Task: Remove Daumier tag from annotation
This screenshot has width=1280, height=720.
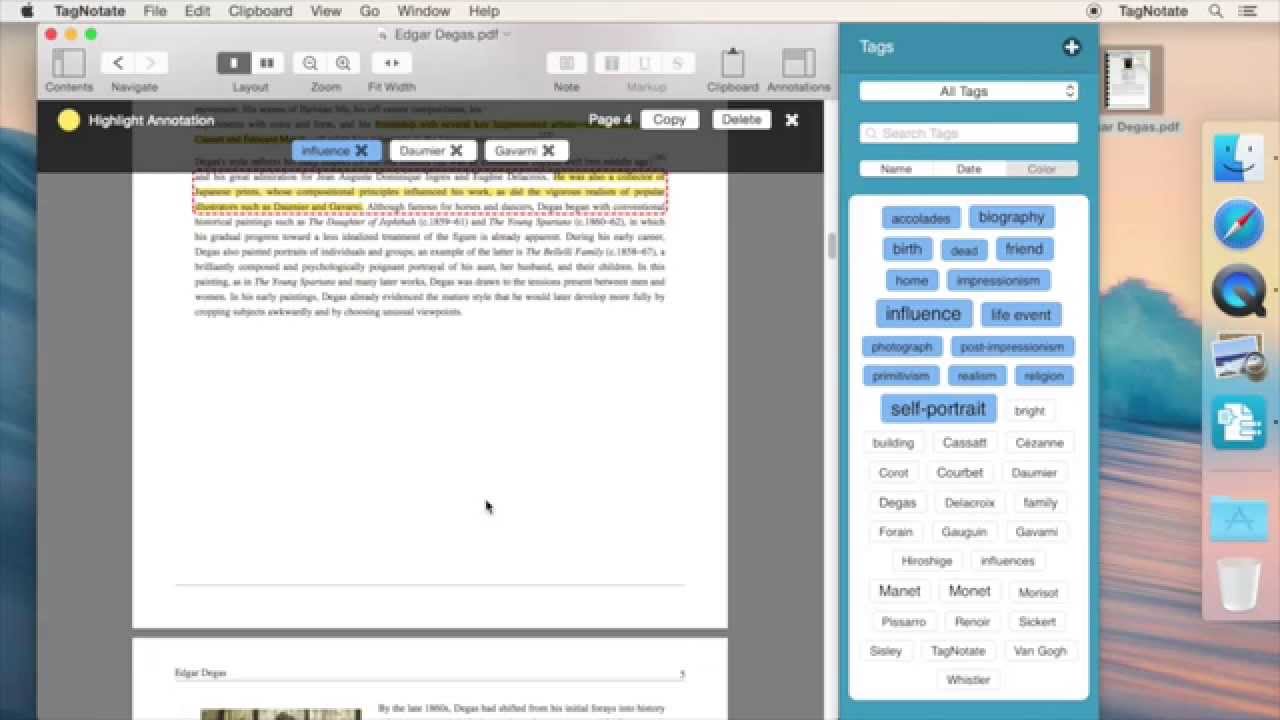Action: tap(456, 151)
